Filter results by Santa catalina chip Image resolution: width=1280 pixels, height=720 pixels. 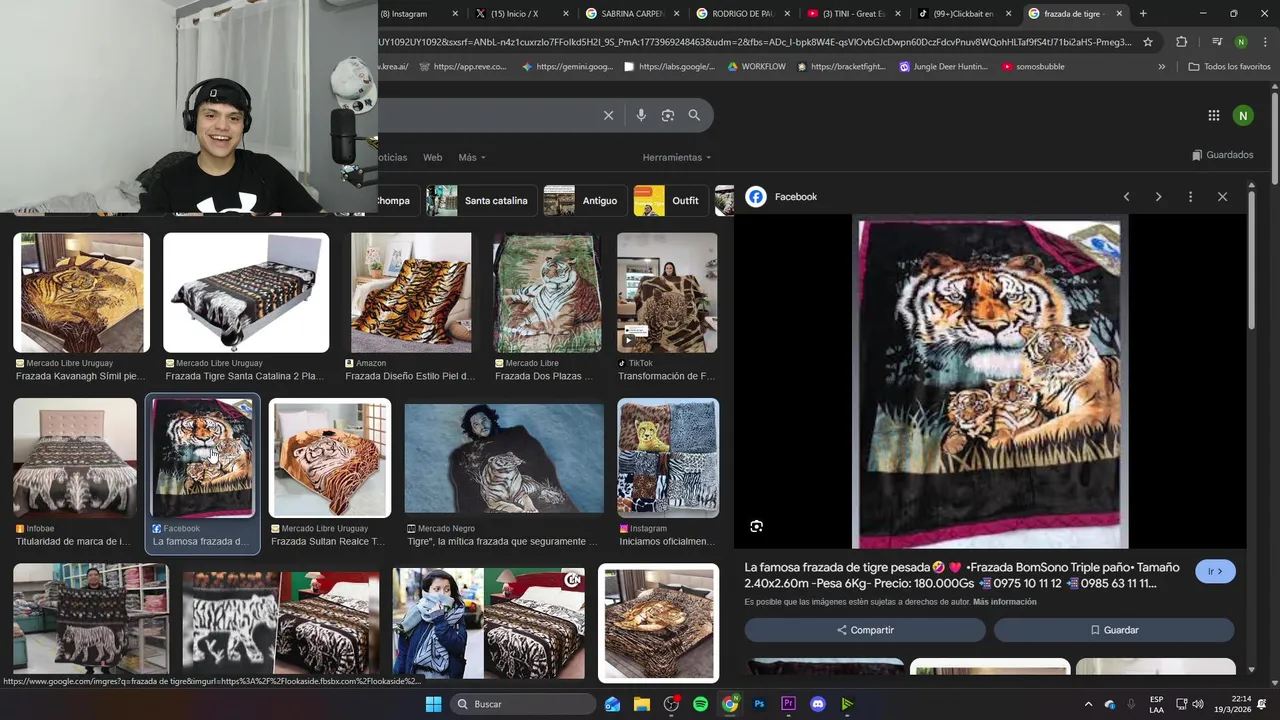pos(482,200)
